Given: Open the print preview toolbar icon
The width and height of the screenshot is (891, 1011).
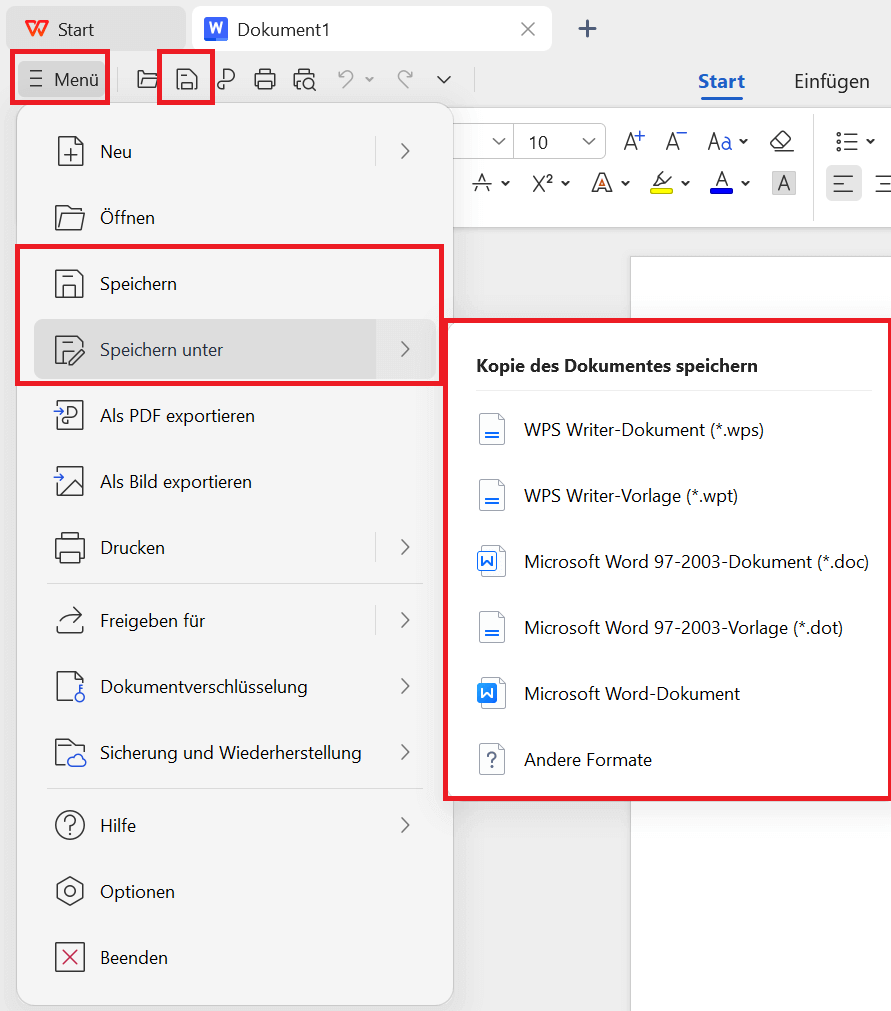Looking at the screenshot, I should click(305, 79).
